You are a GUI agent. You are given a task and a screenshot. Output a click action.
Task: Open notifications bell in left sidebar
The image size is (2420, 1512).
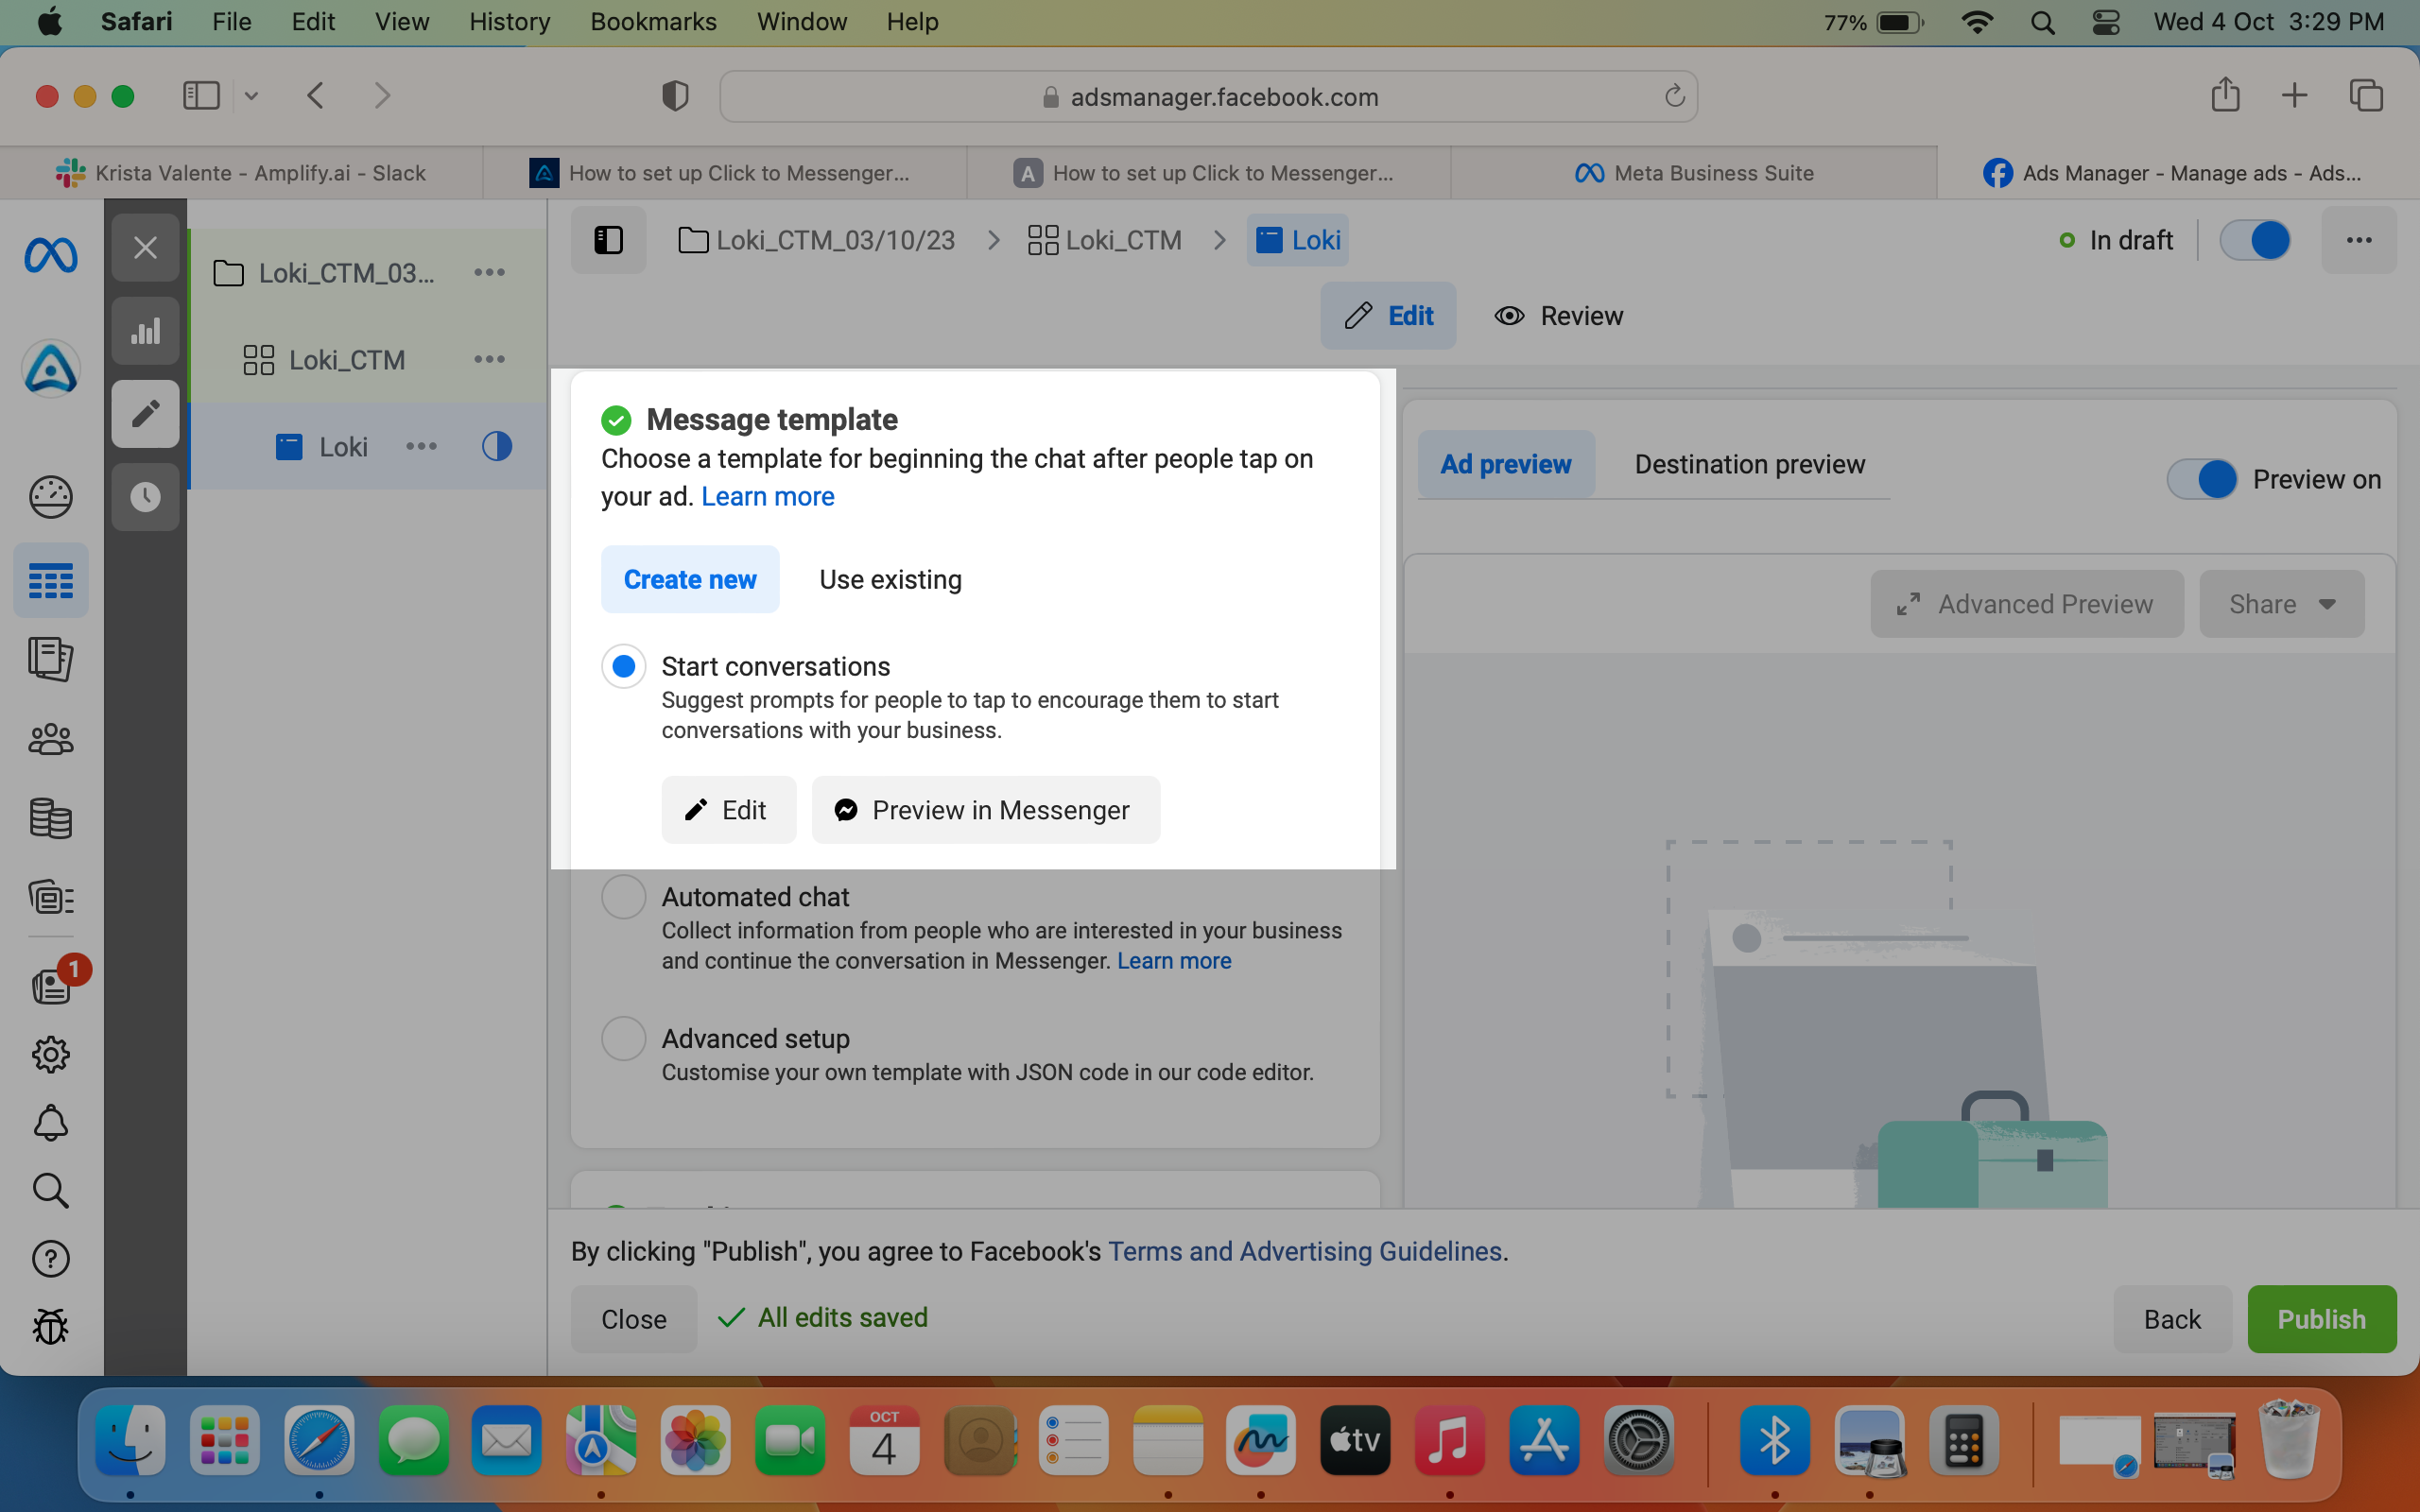51,1123
